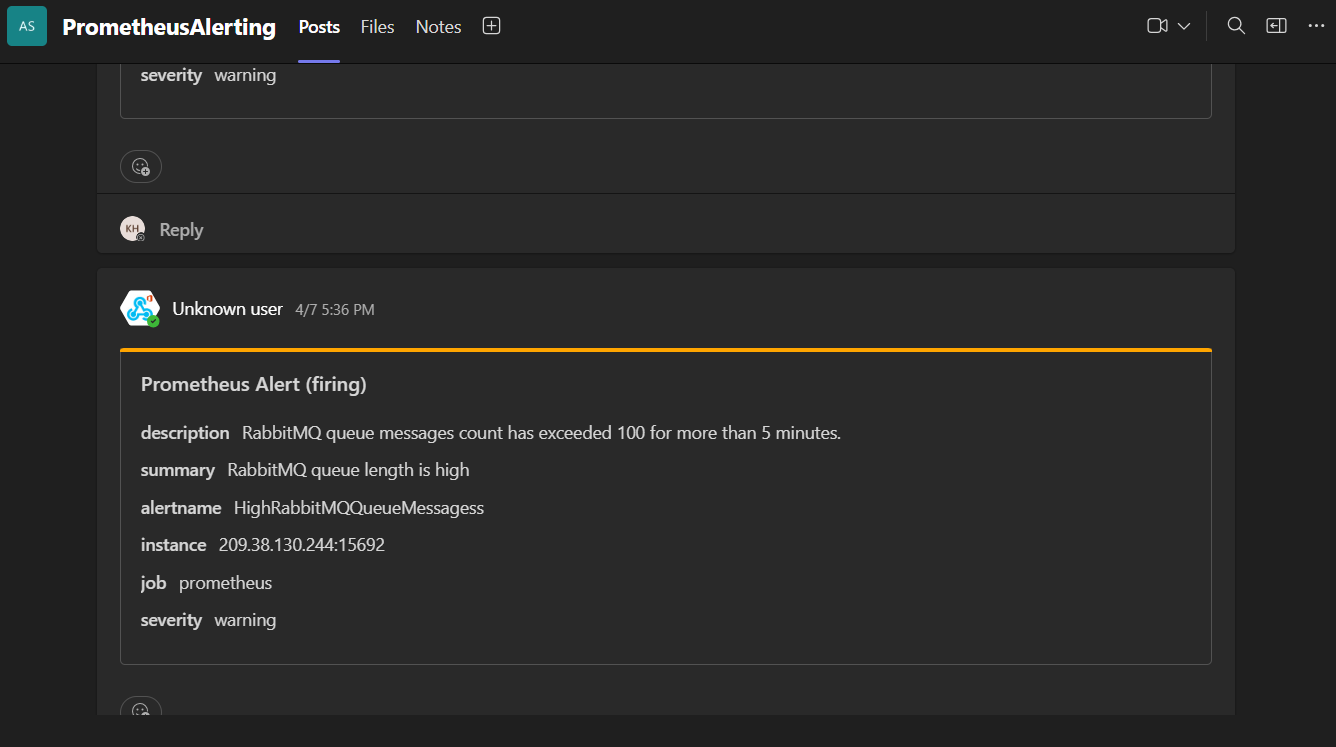Image resolution: width=1336 pixels, height=747 pixels.
Task: Select the Prometheus Alert (firing) title
Action: point(254,384)
